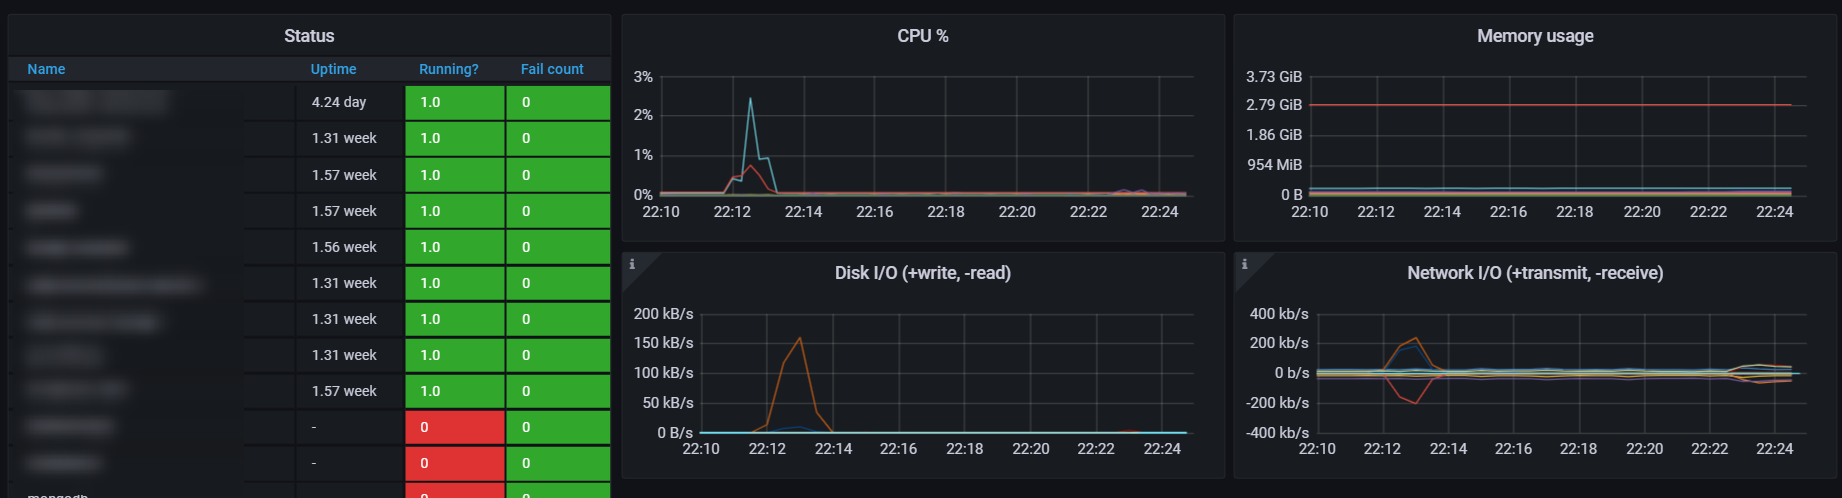Screen dimensions: 1842x498
Task: Click the topmost red Running? status cell
Action: pyautogui.click(x=455, y=427)
